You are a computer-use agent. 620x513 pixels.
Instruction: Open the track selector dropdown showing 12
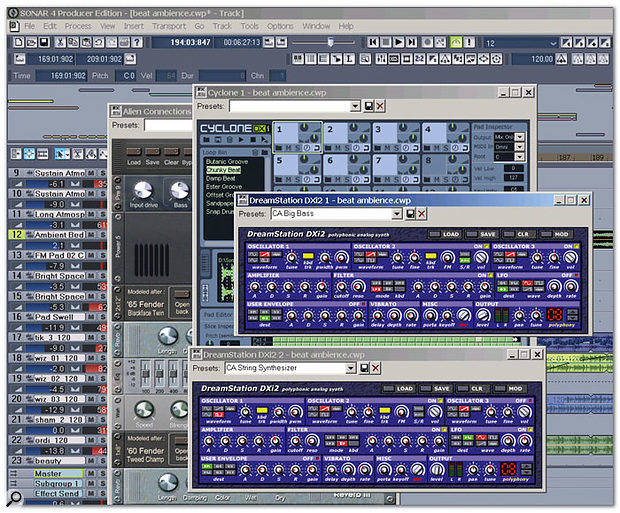coord(554,43)
